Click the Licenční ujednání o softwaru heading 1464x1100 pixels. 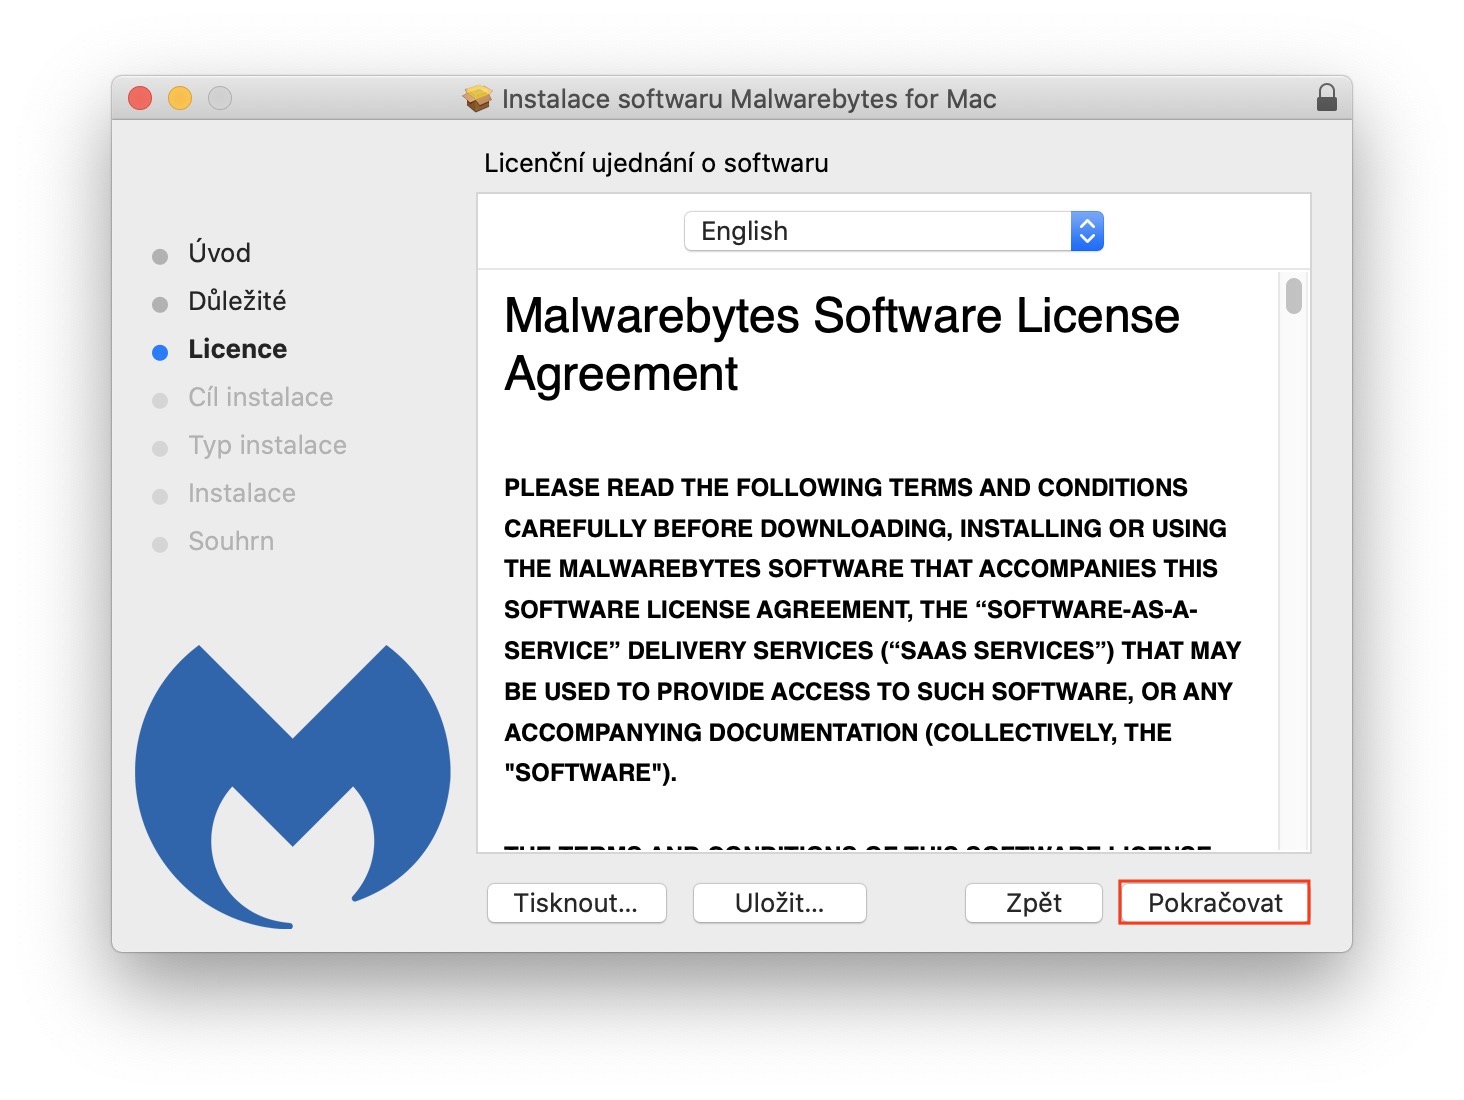pos(656,163)
